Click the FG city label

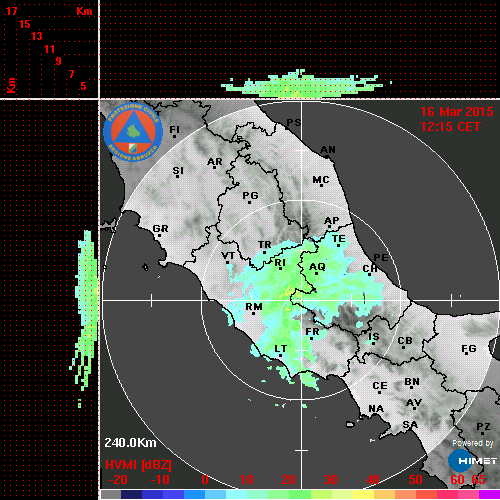click(469, 349)
